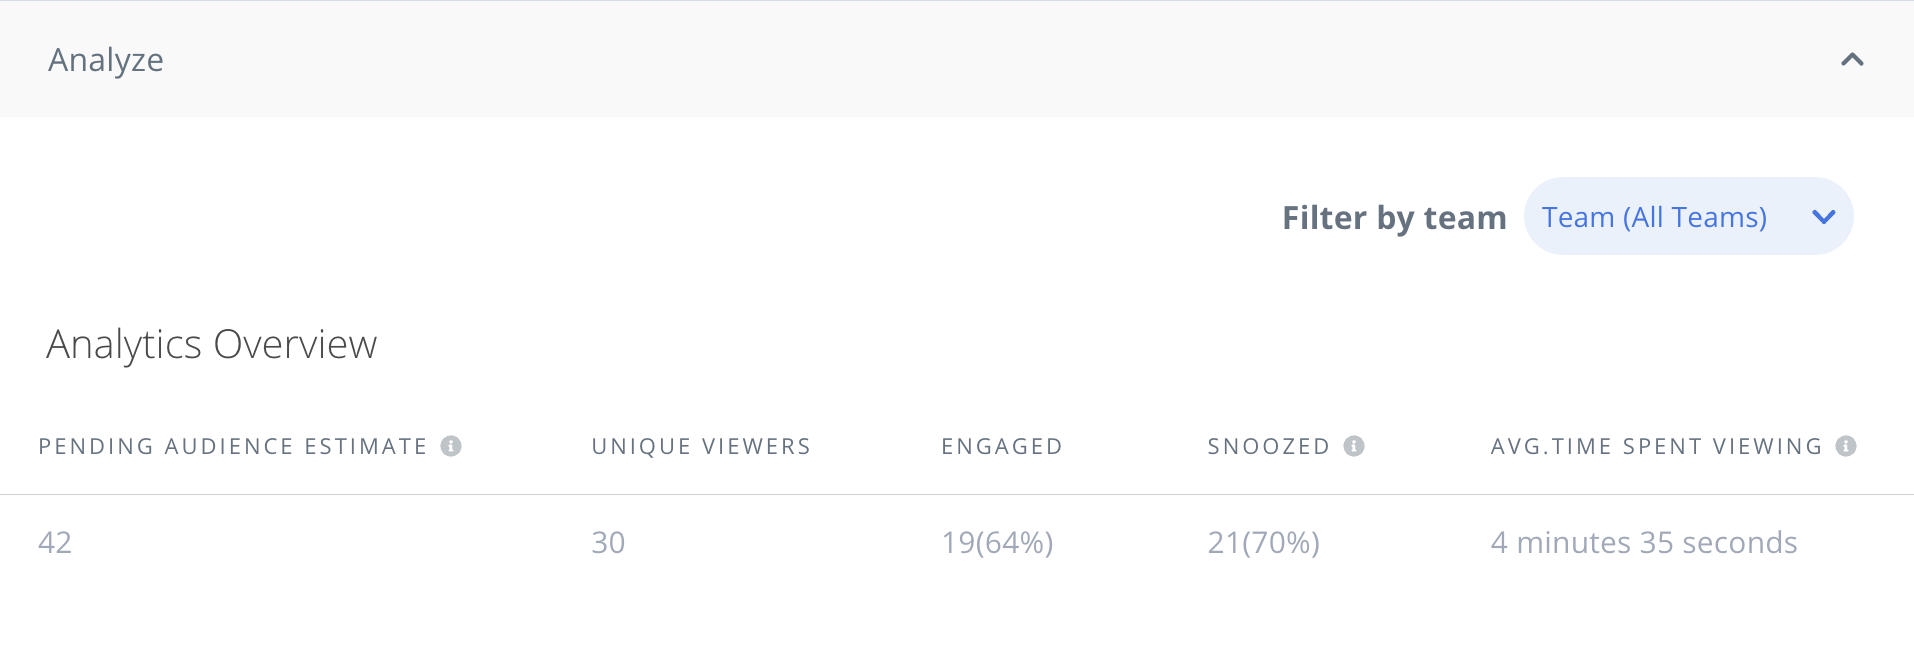Click the dropdown arrow on the team filter
The height and width of the screenshot is (656, 1914).
point(1824,216)
